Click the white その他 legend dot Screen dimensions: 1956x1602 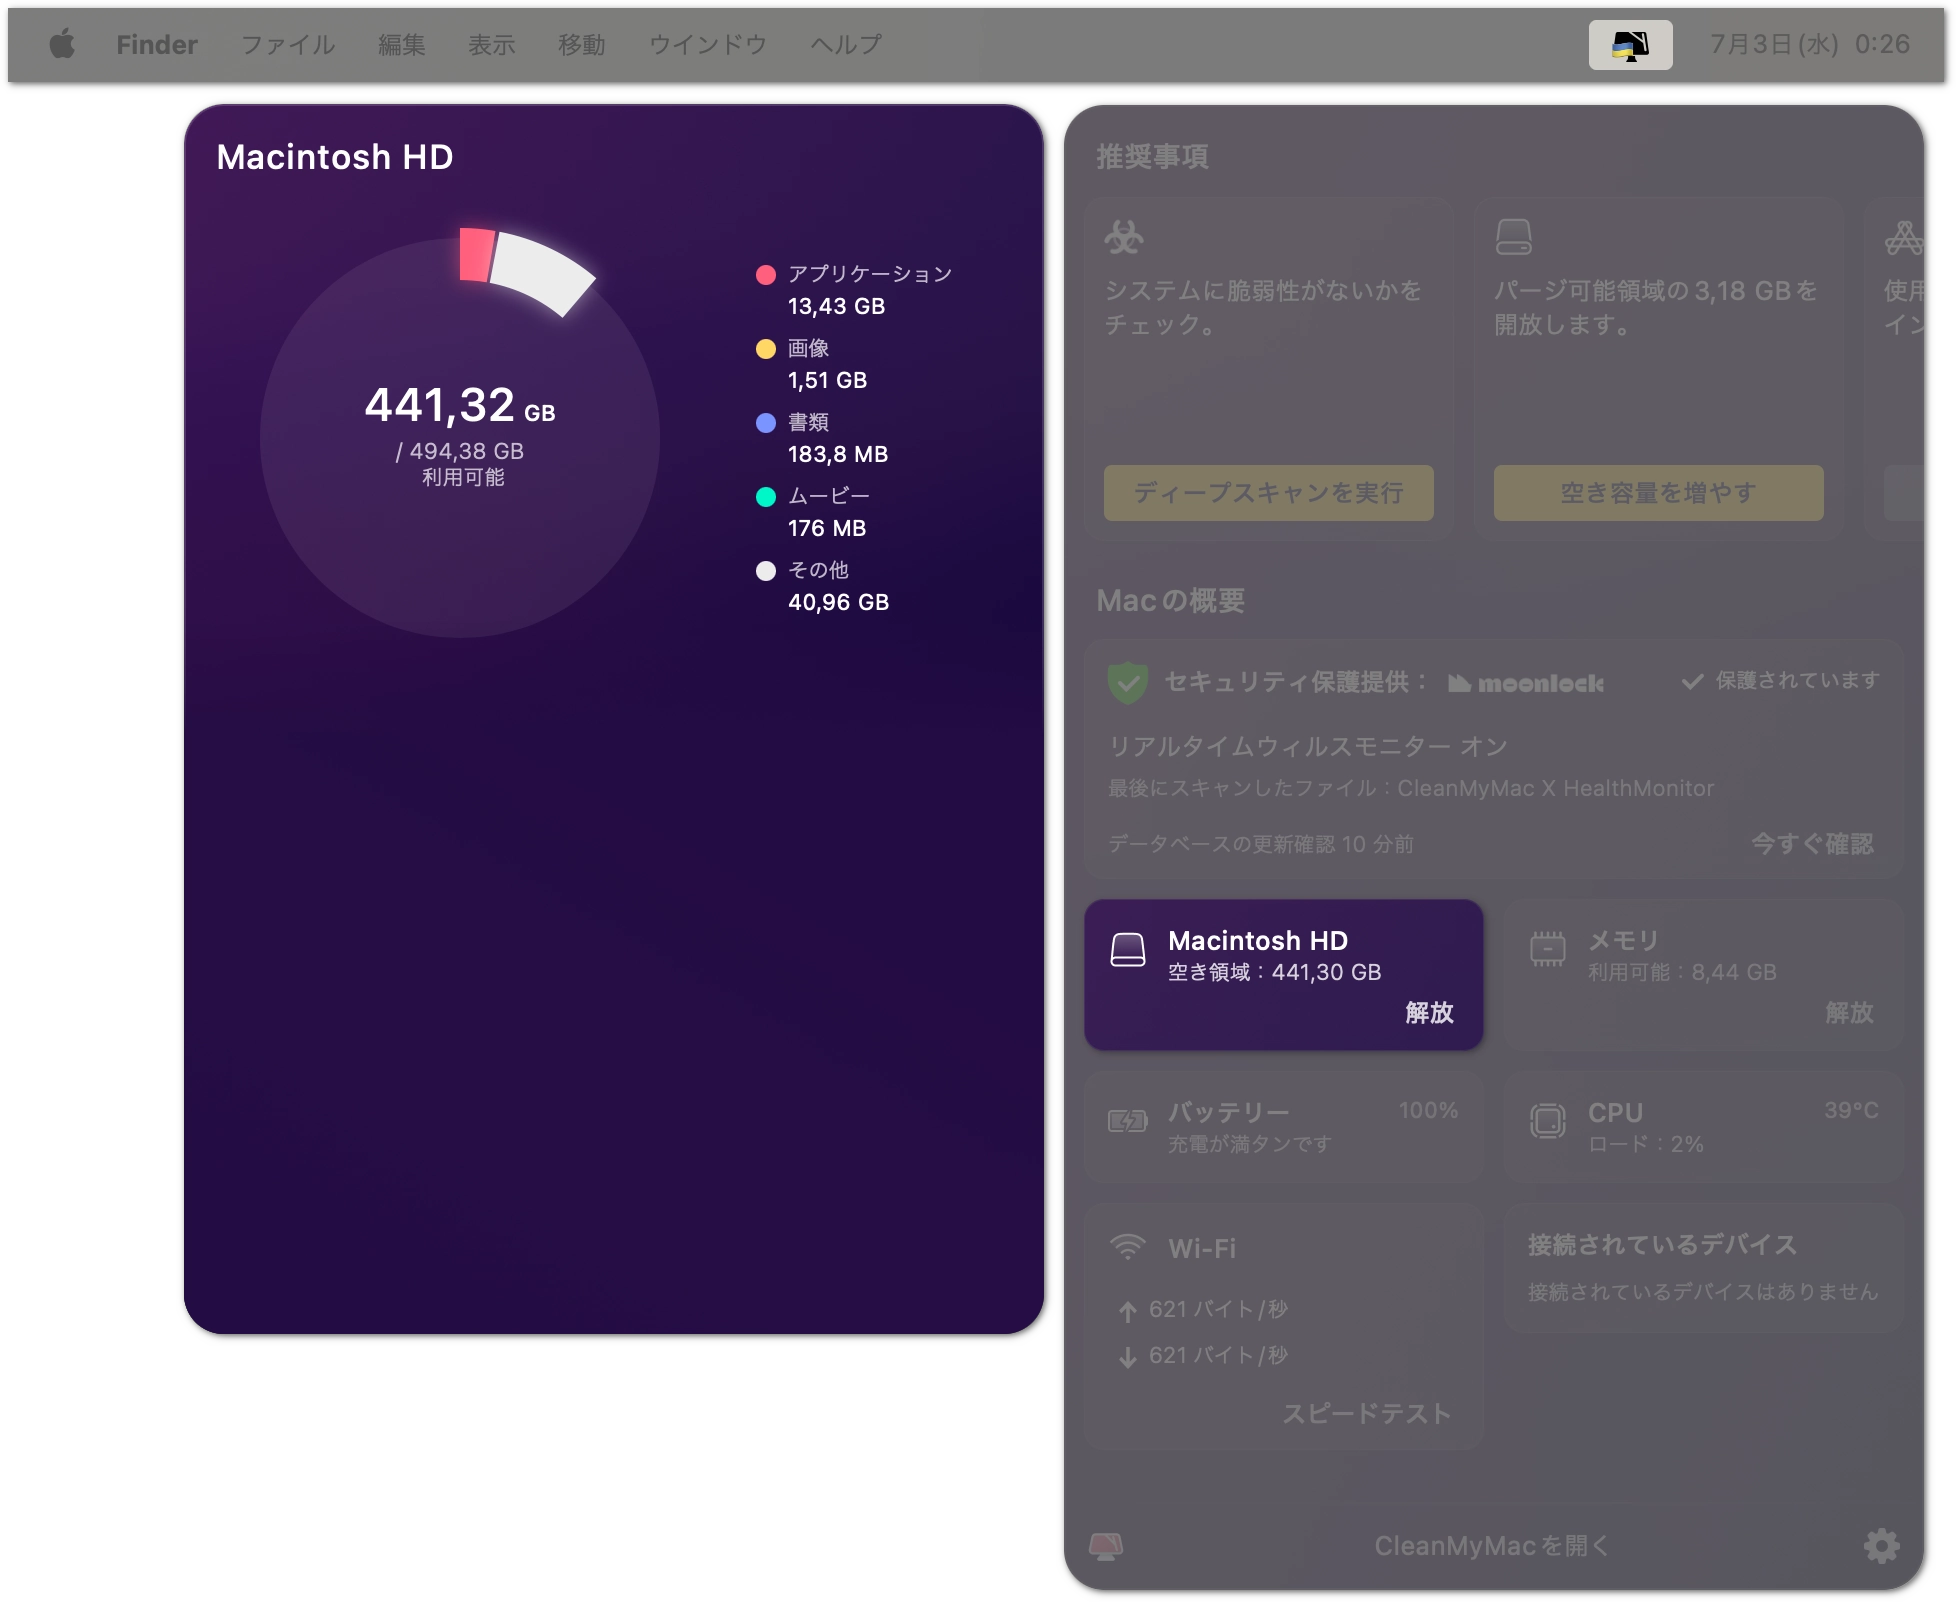tap(766, 571)
